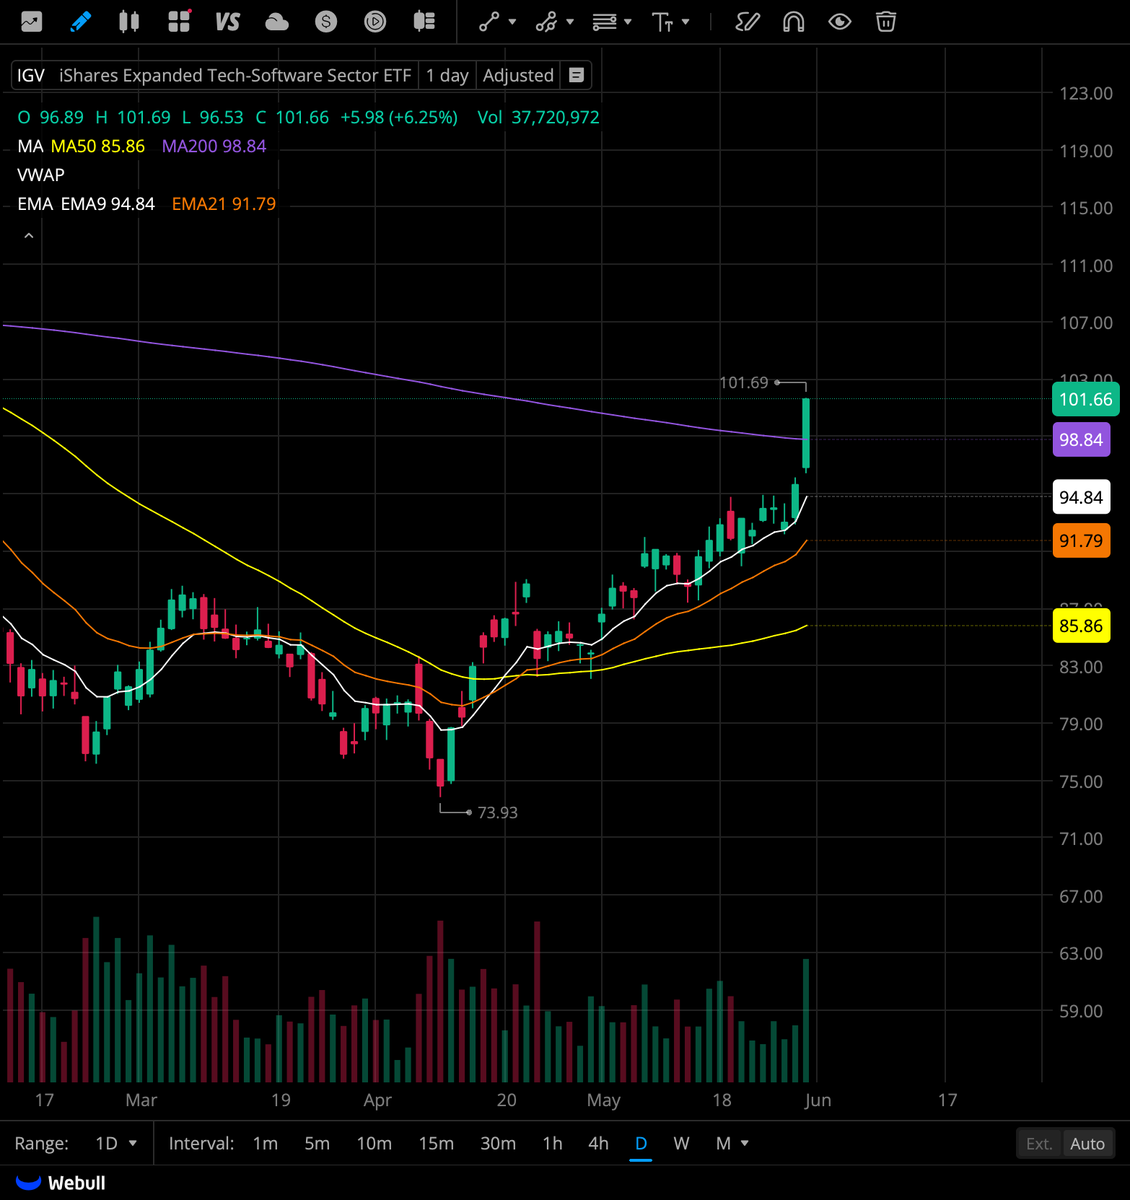The width and height of the screenshot is (1130, 1200).
Task: Select the W weekly interval
Action: click(x=681, y=1143)
